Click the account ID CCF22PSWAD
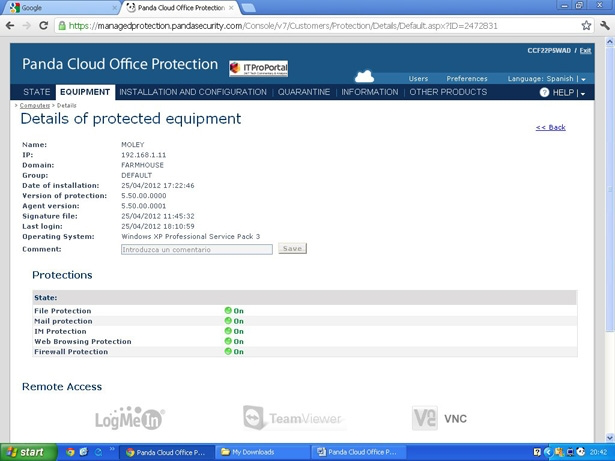Image resolution: width=615 pixels, height=461 pixels. (549, 51)
